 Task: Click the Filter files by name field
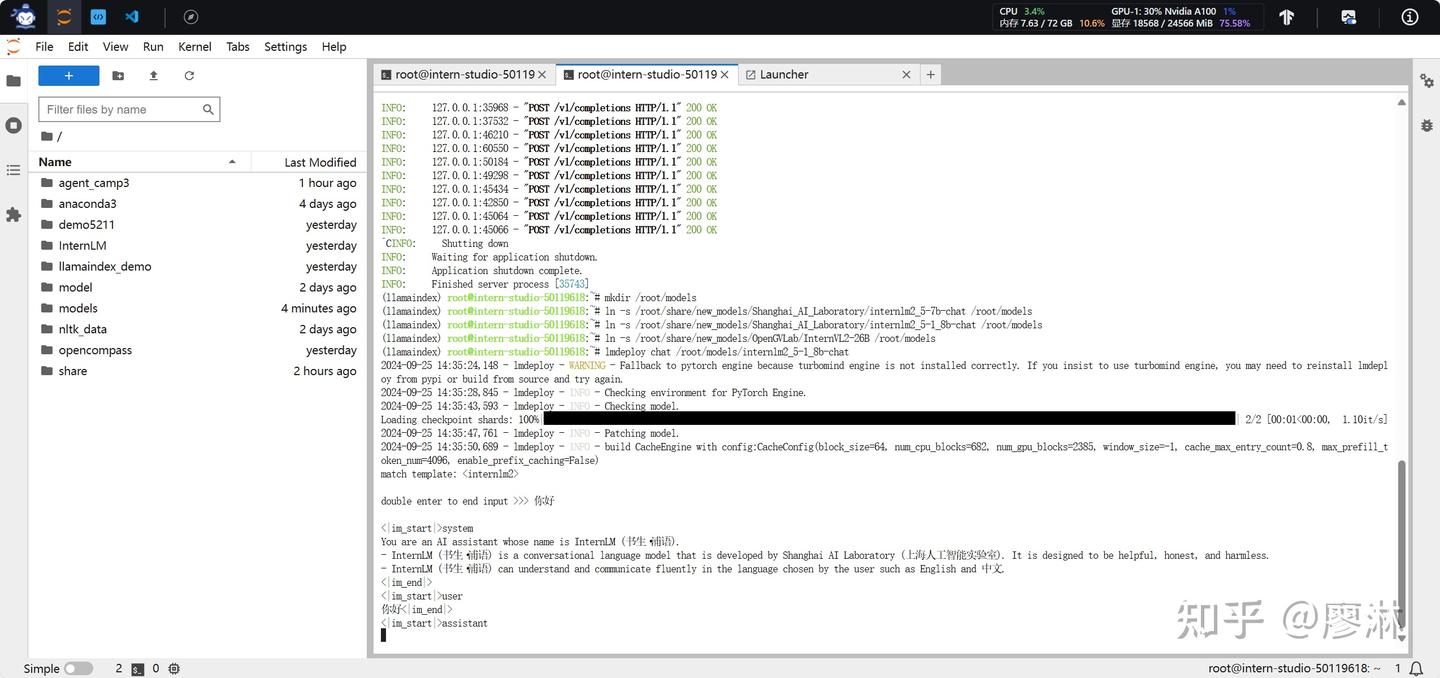pyautogui.click(x=129, y=109)
